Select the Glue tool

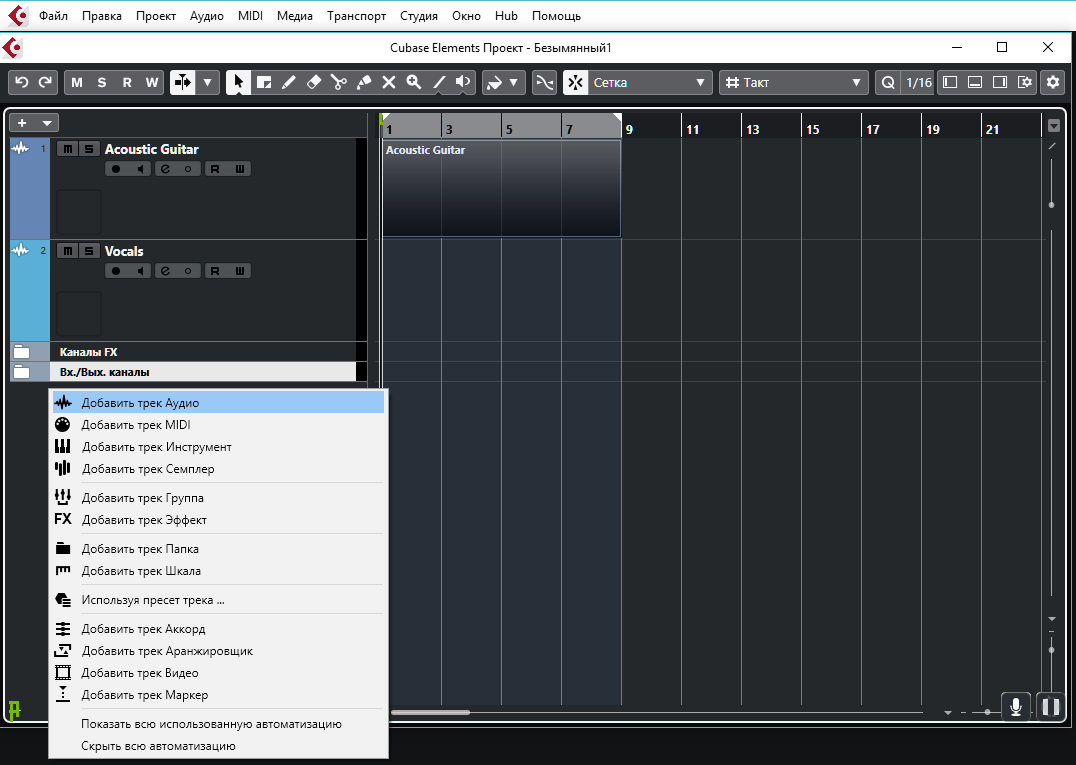pyautogui.click(x=364, y=83)
